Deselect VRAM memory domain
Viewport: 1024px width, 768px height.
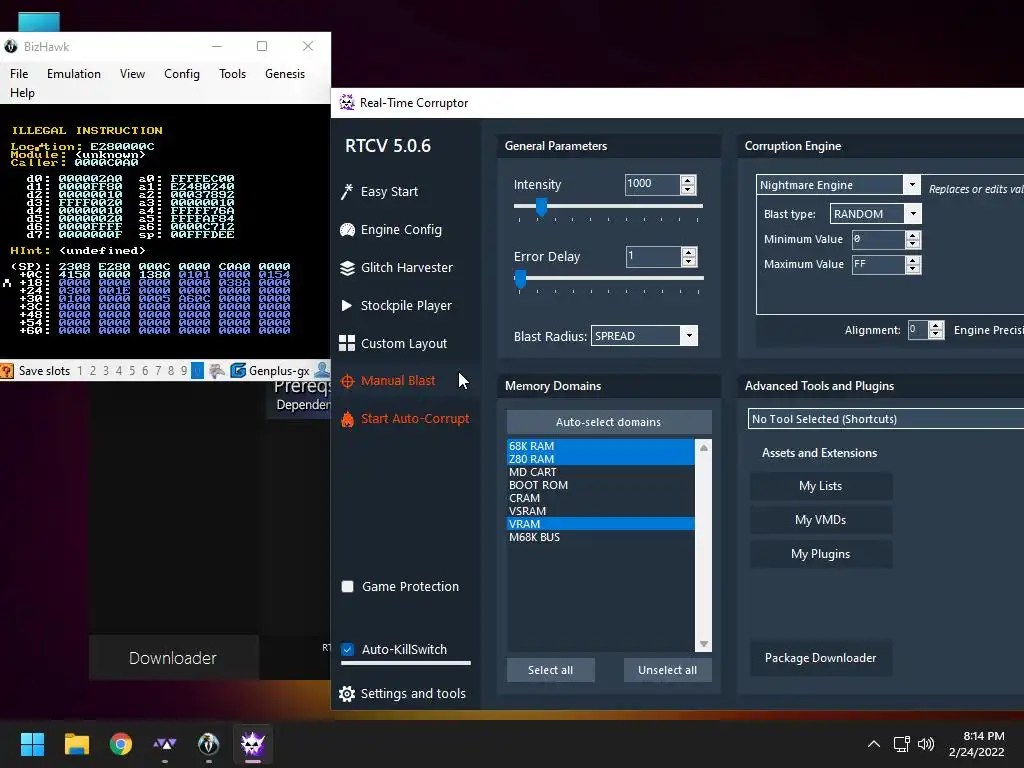coord(600,524)
